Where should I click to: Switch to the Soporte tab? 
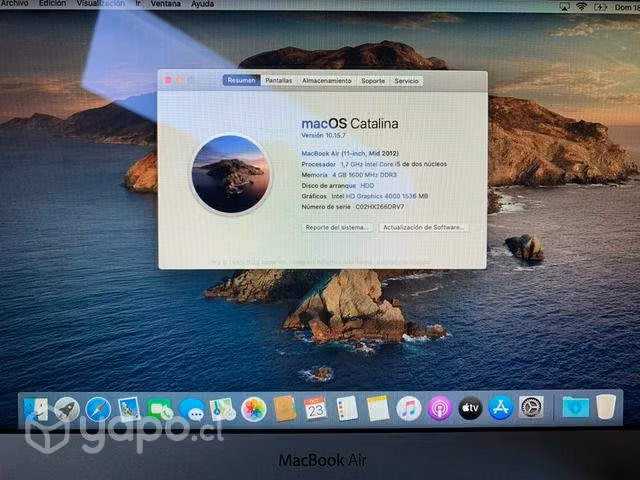pyautogui.click(x=373, y=81)
